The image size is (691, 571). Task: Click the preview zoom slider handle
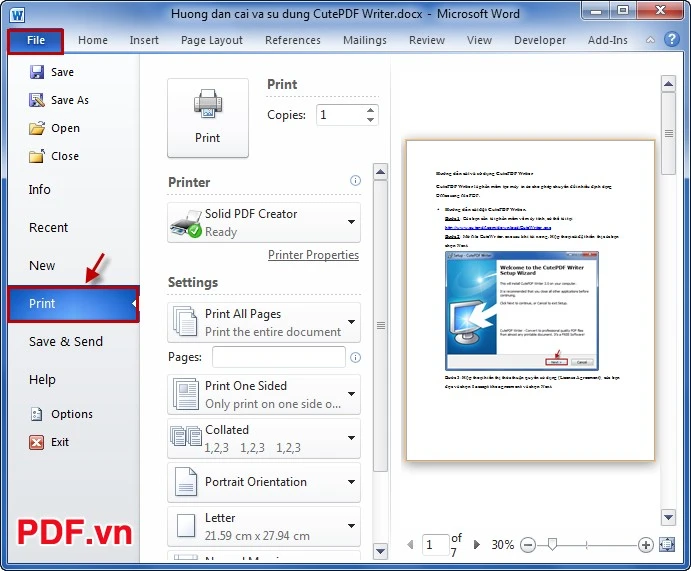[x=552, y=544]
